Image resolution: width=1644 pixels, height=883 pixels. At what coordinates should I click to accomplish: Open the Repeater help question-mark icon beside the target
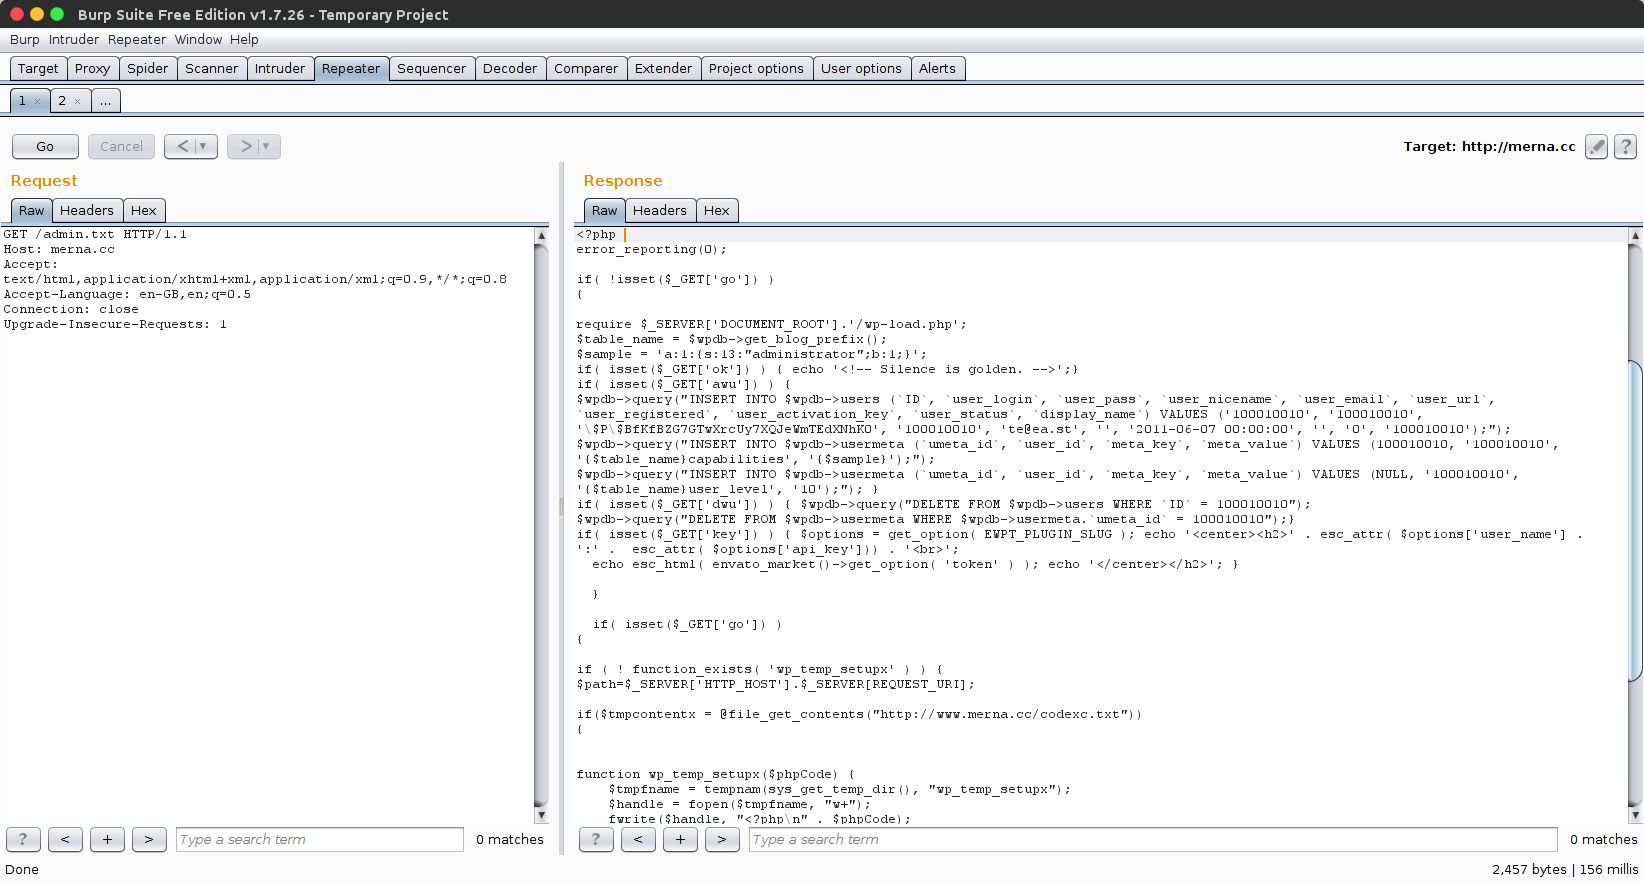pos(1626,147)
